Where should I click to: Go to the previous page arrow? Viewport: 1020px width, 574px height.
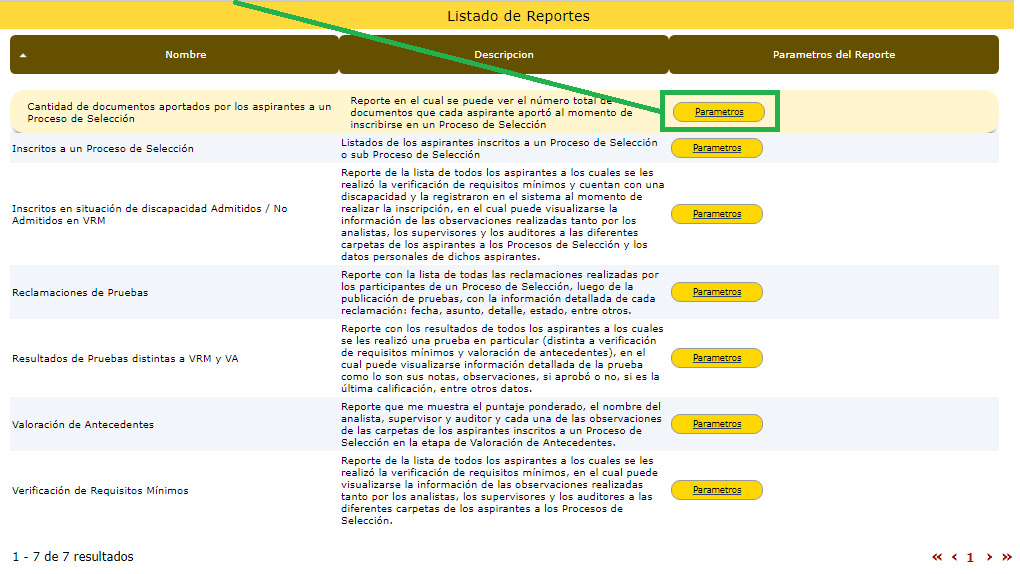point(954,557)
